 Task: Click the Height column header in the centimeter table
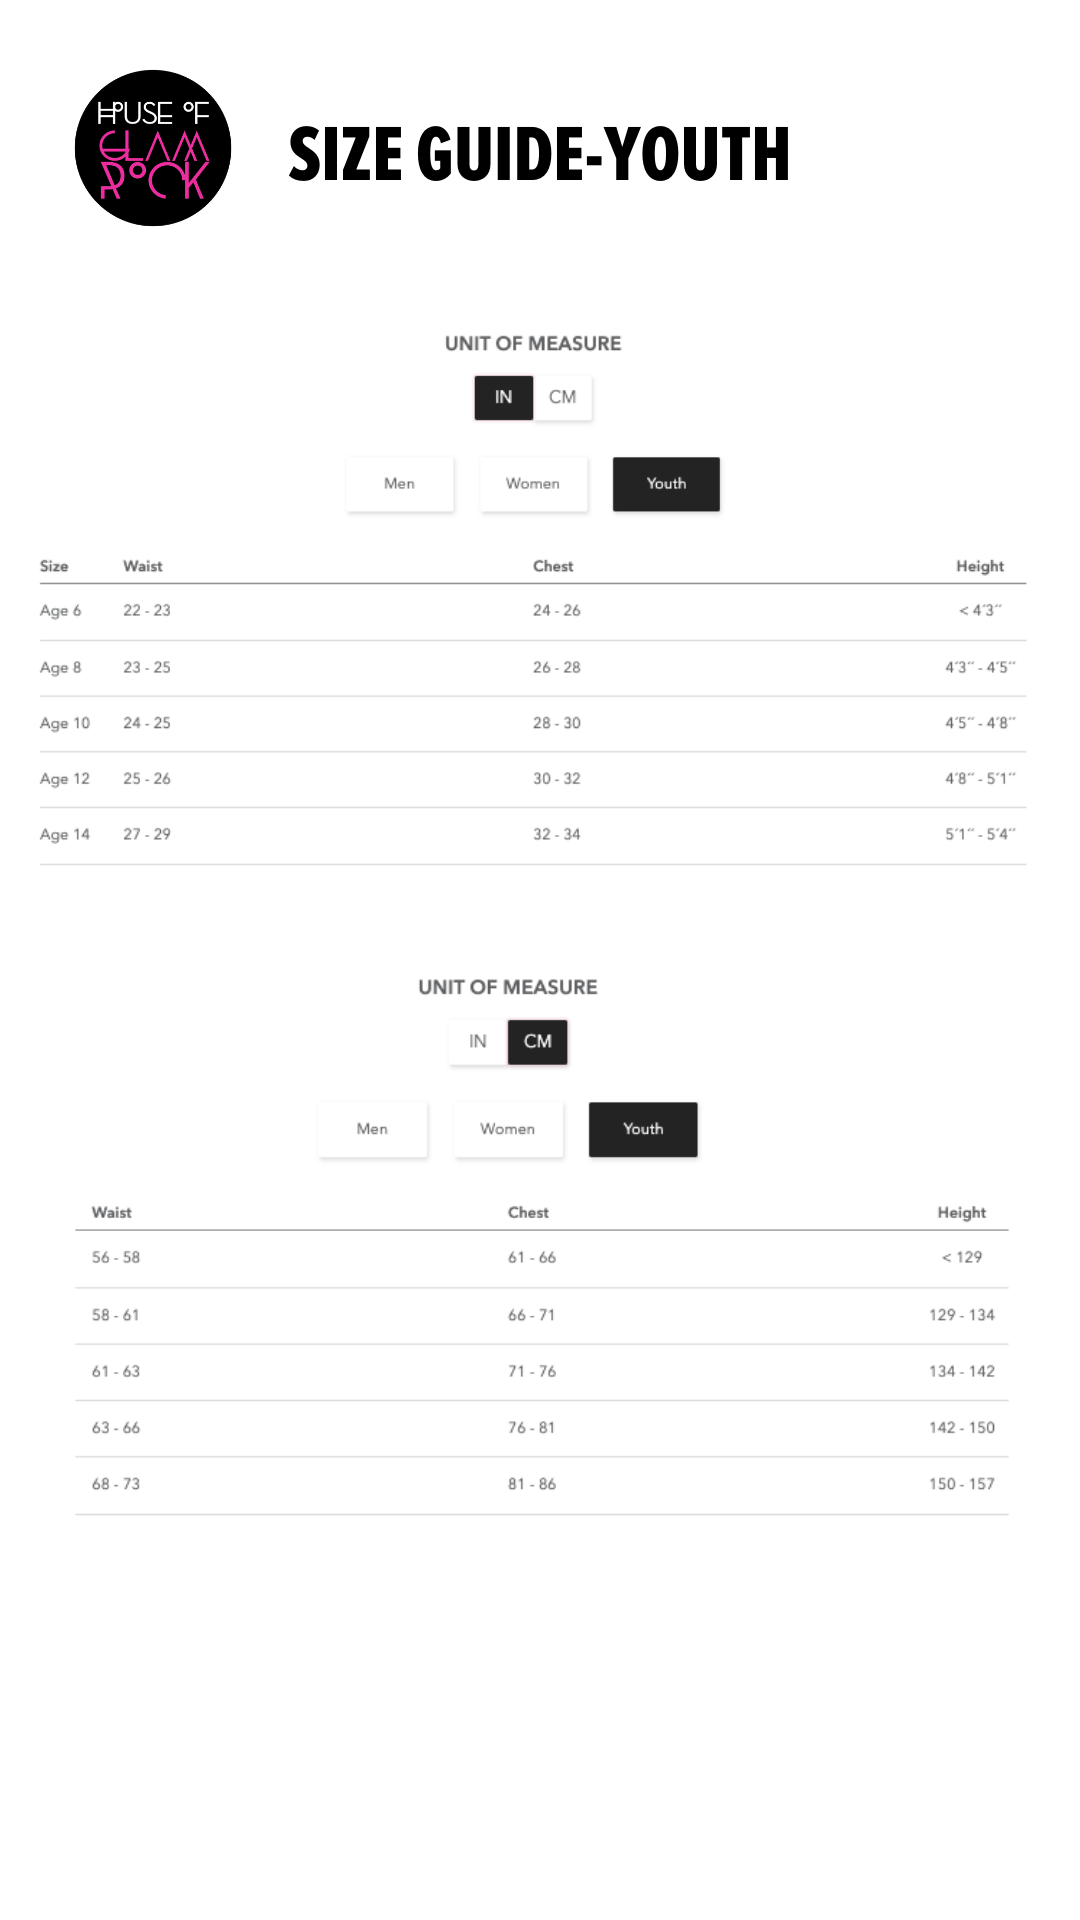point(962,1212)
